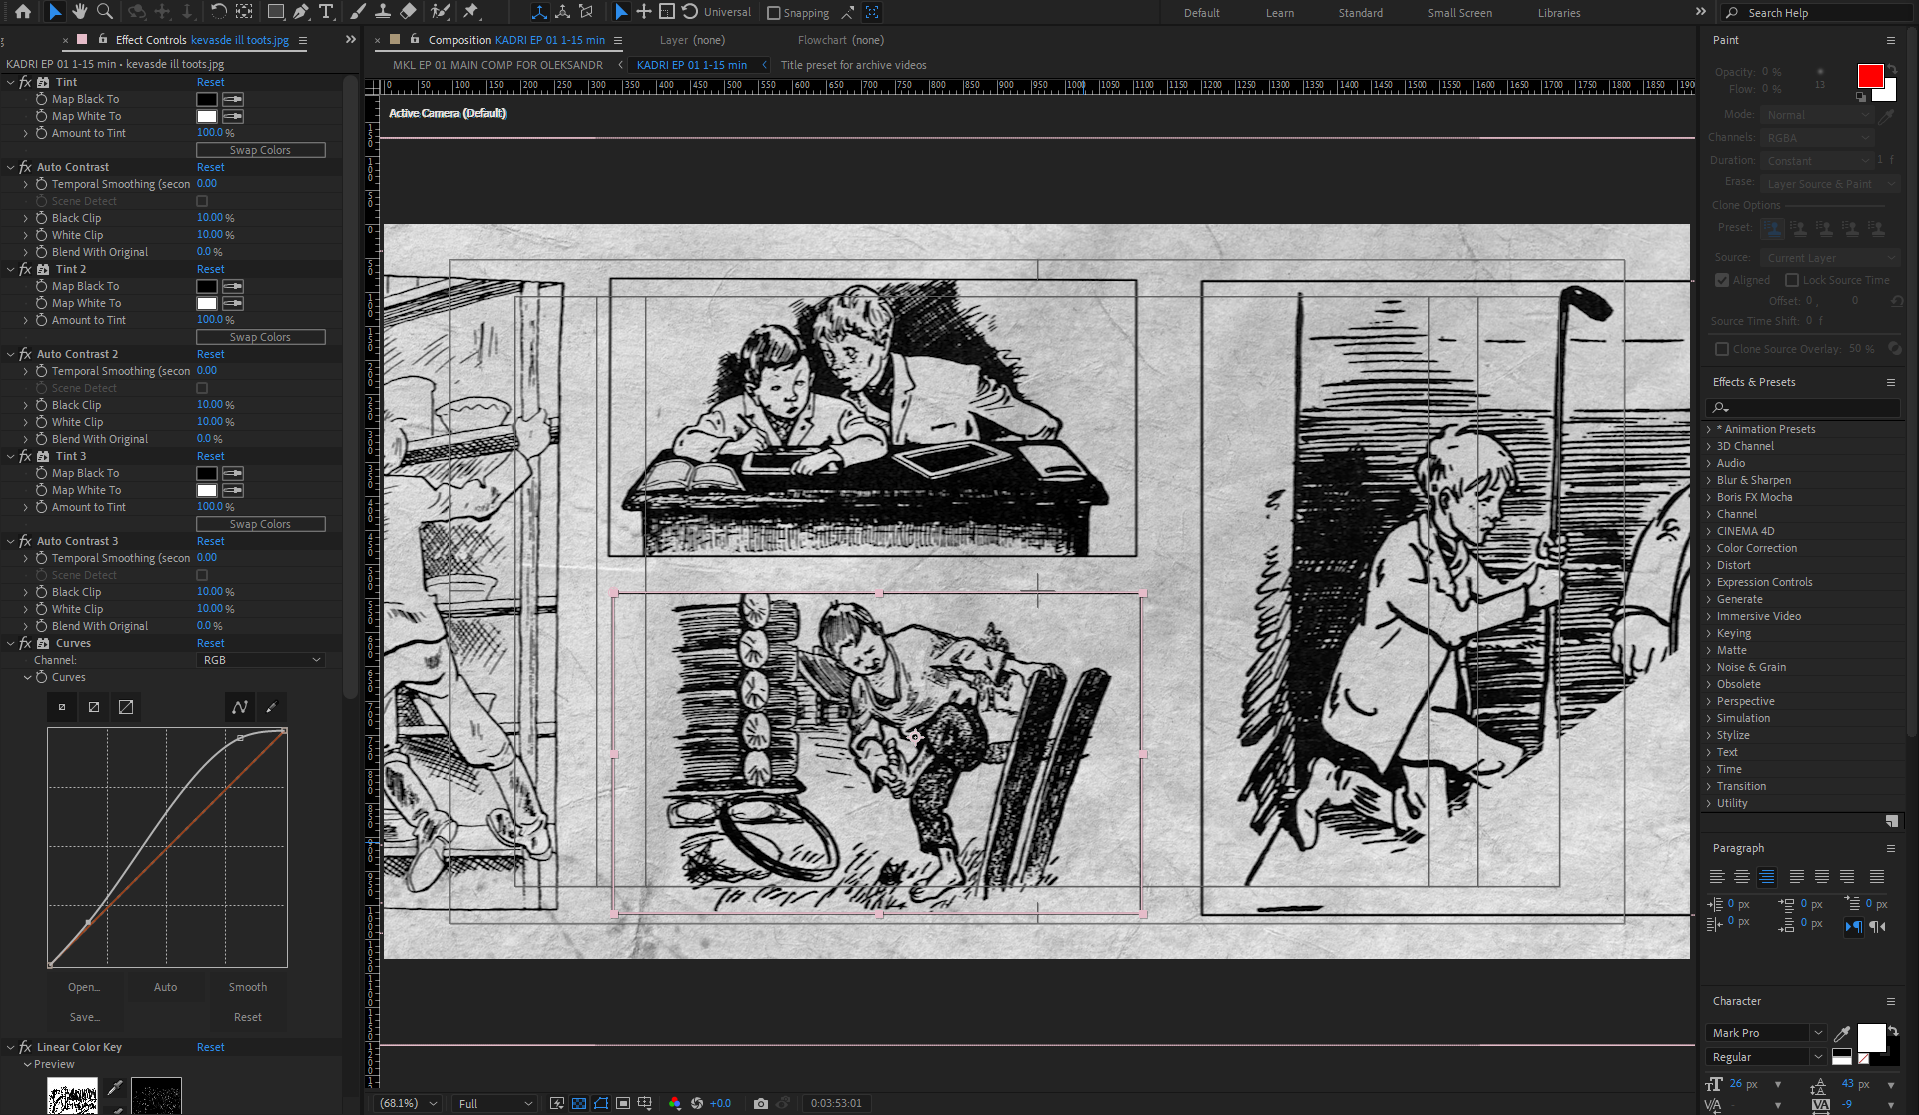Toggle the Tint 2 effect fx switch
Viewport: 1919px width, 1115px height.
[25, 269]
